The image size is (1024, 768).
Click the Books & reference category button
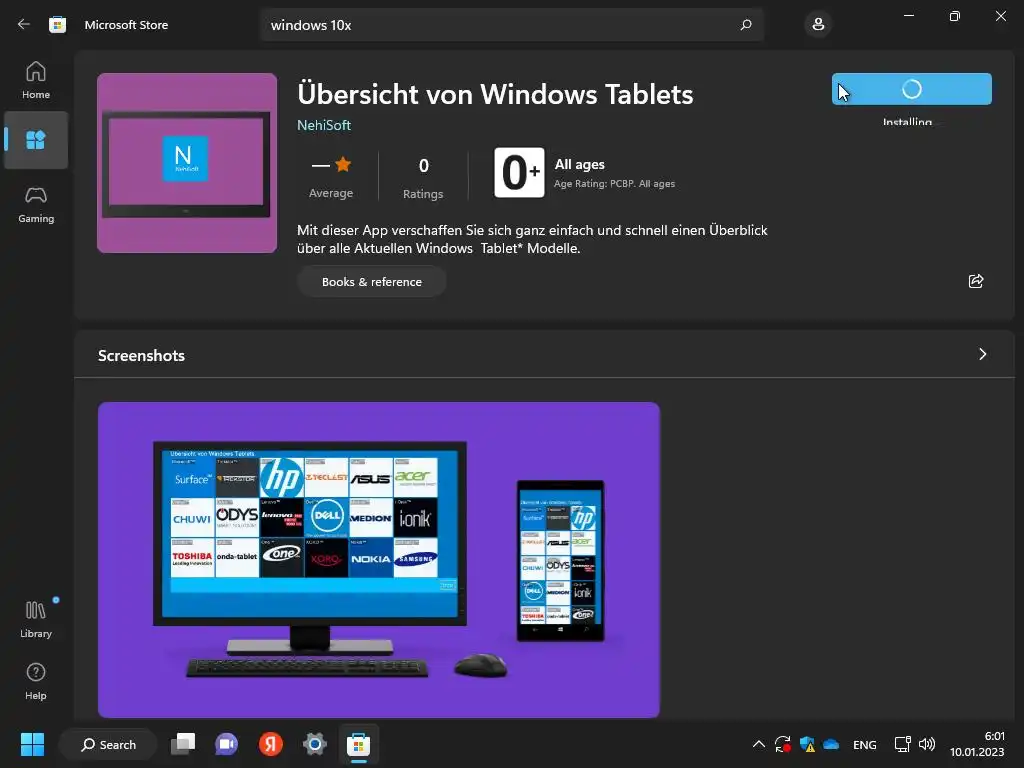[x=372, y=281]
